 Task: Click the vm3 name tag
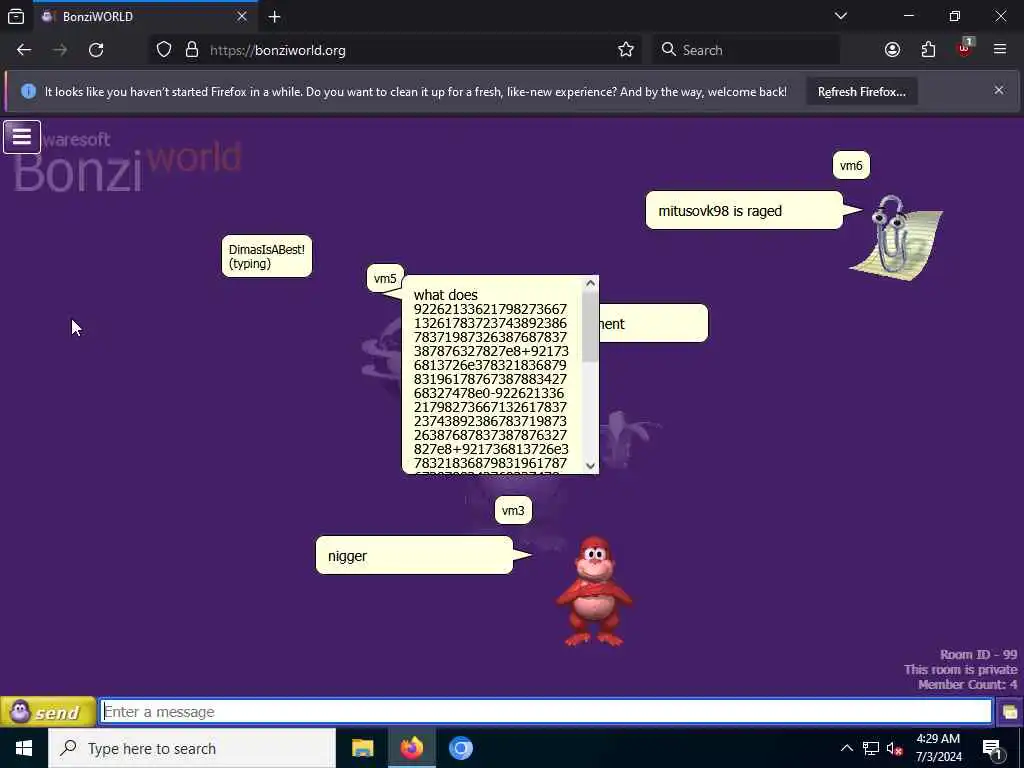(x=513, y=511)
